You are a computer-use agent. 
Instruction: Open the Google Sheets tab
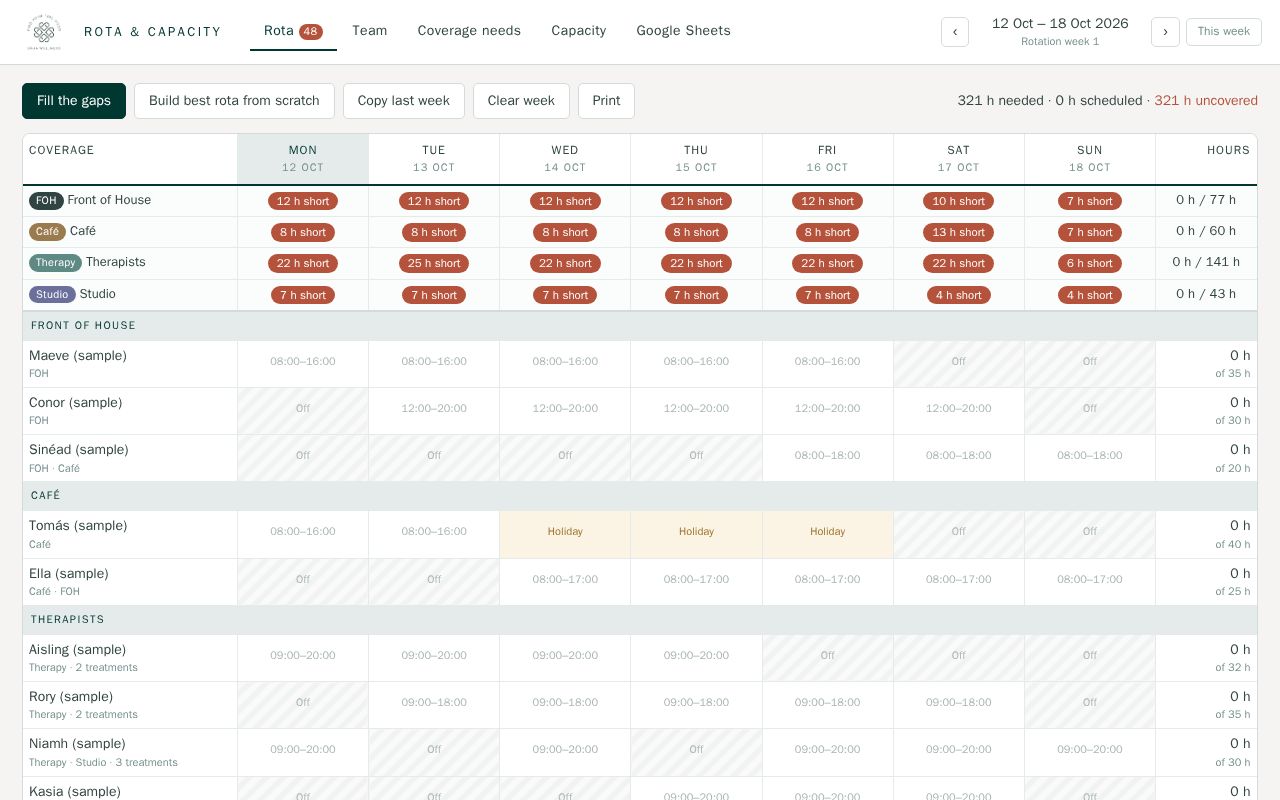(x=684, y=31)
